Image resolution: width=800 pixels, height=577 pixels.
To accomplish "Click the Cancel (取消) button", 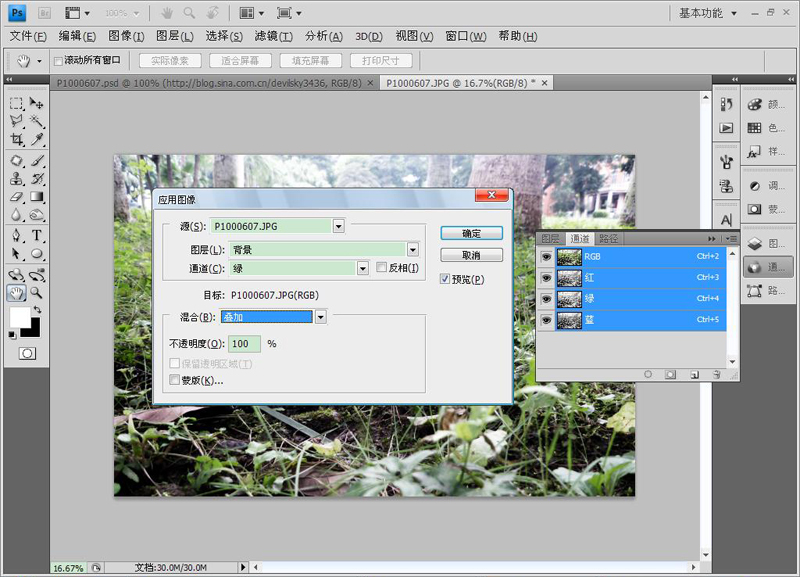I will (471, 255).
